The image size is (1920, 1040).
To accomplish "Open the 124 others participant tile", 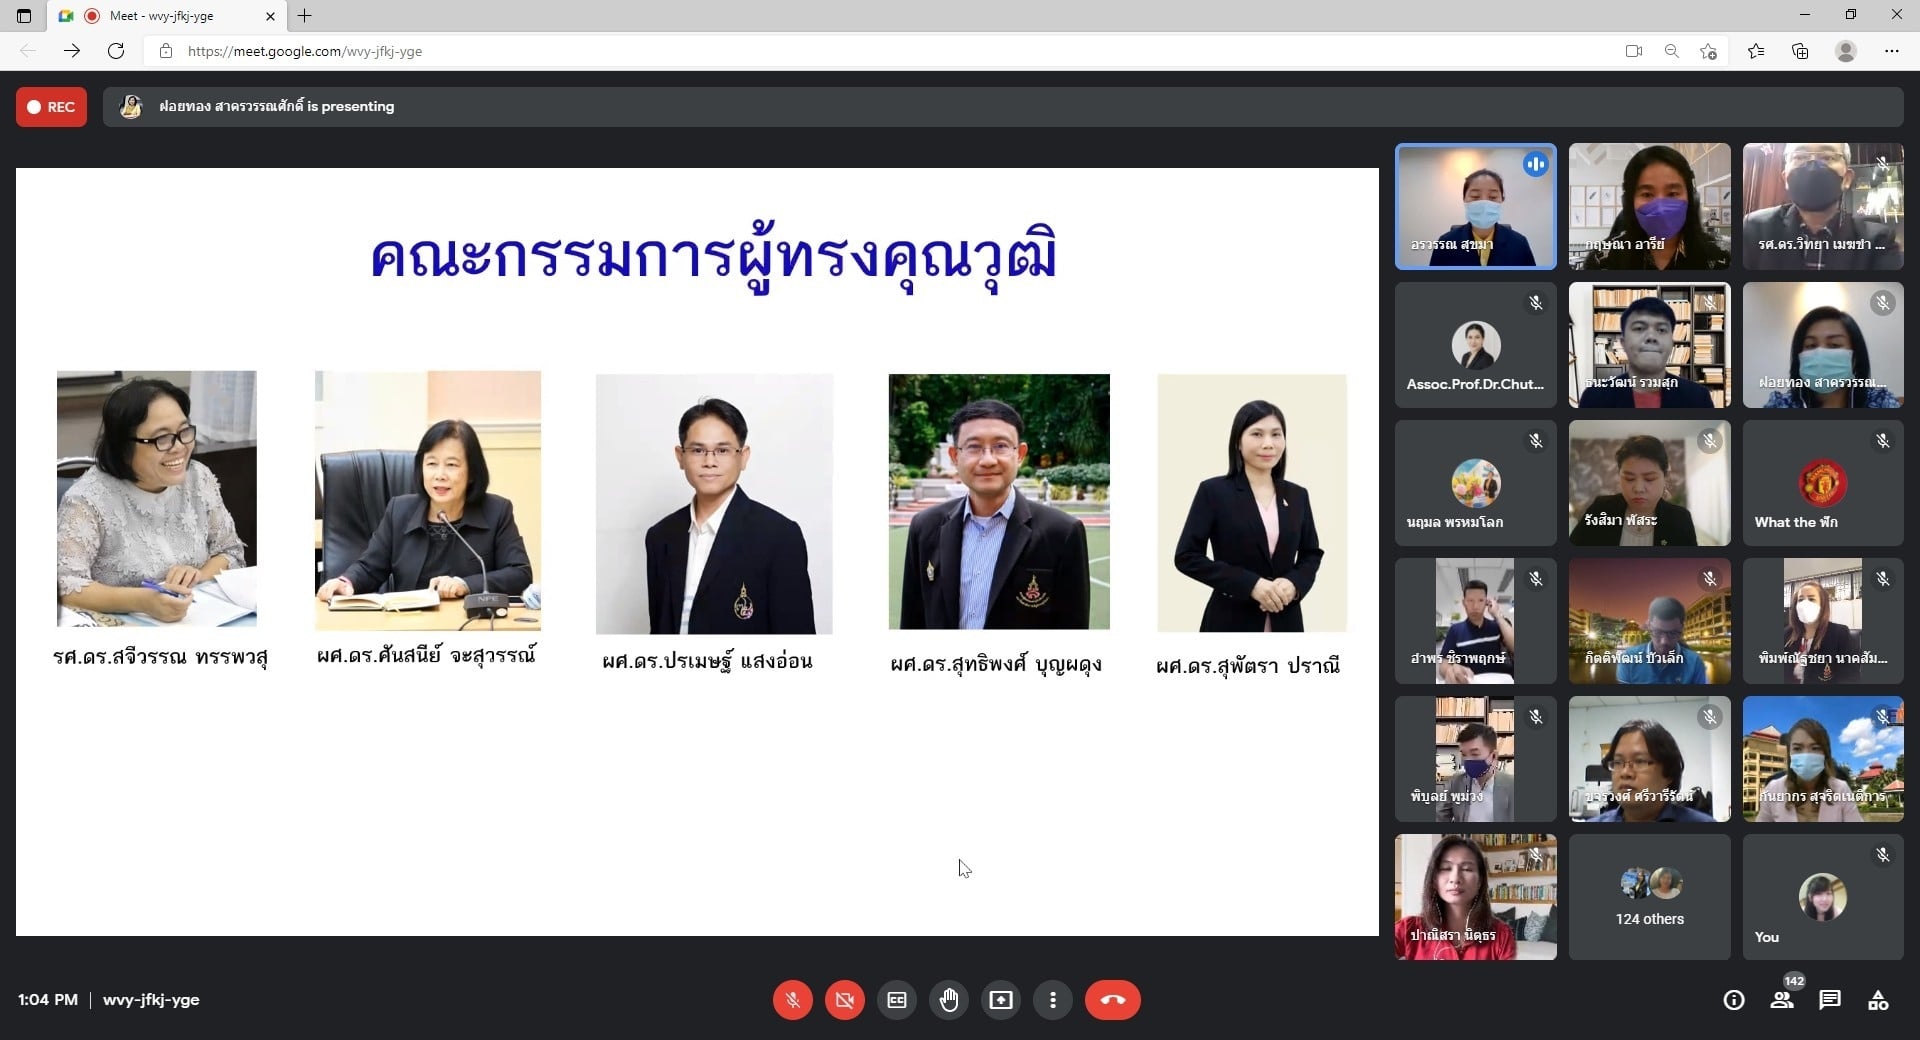I will (1649, 897).
